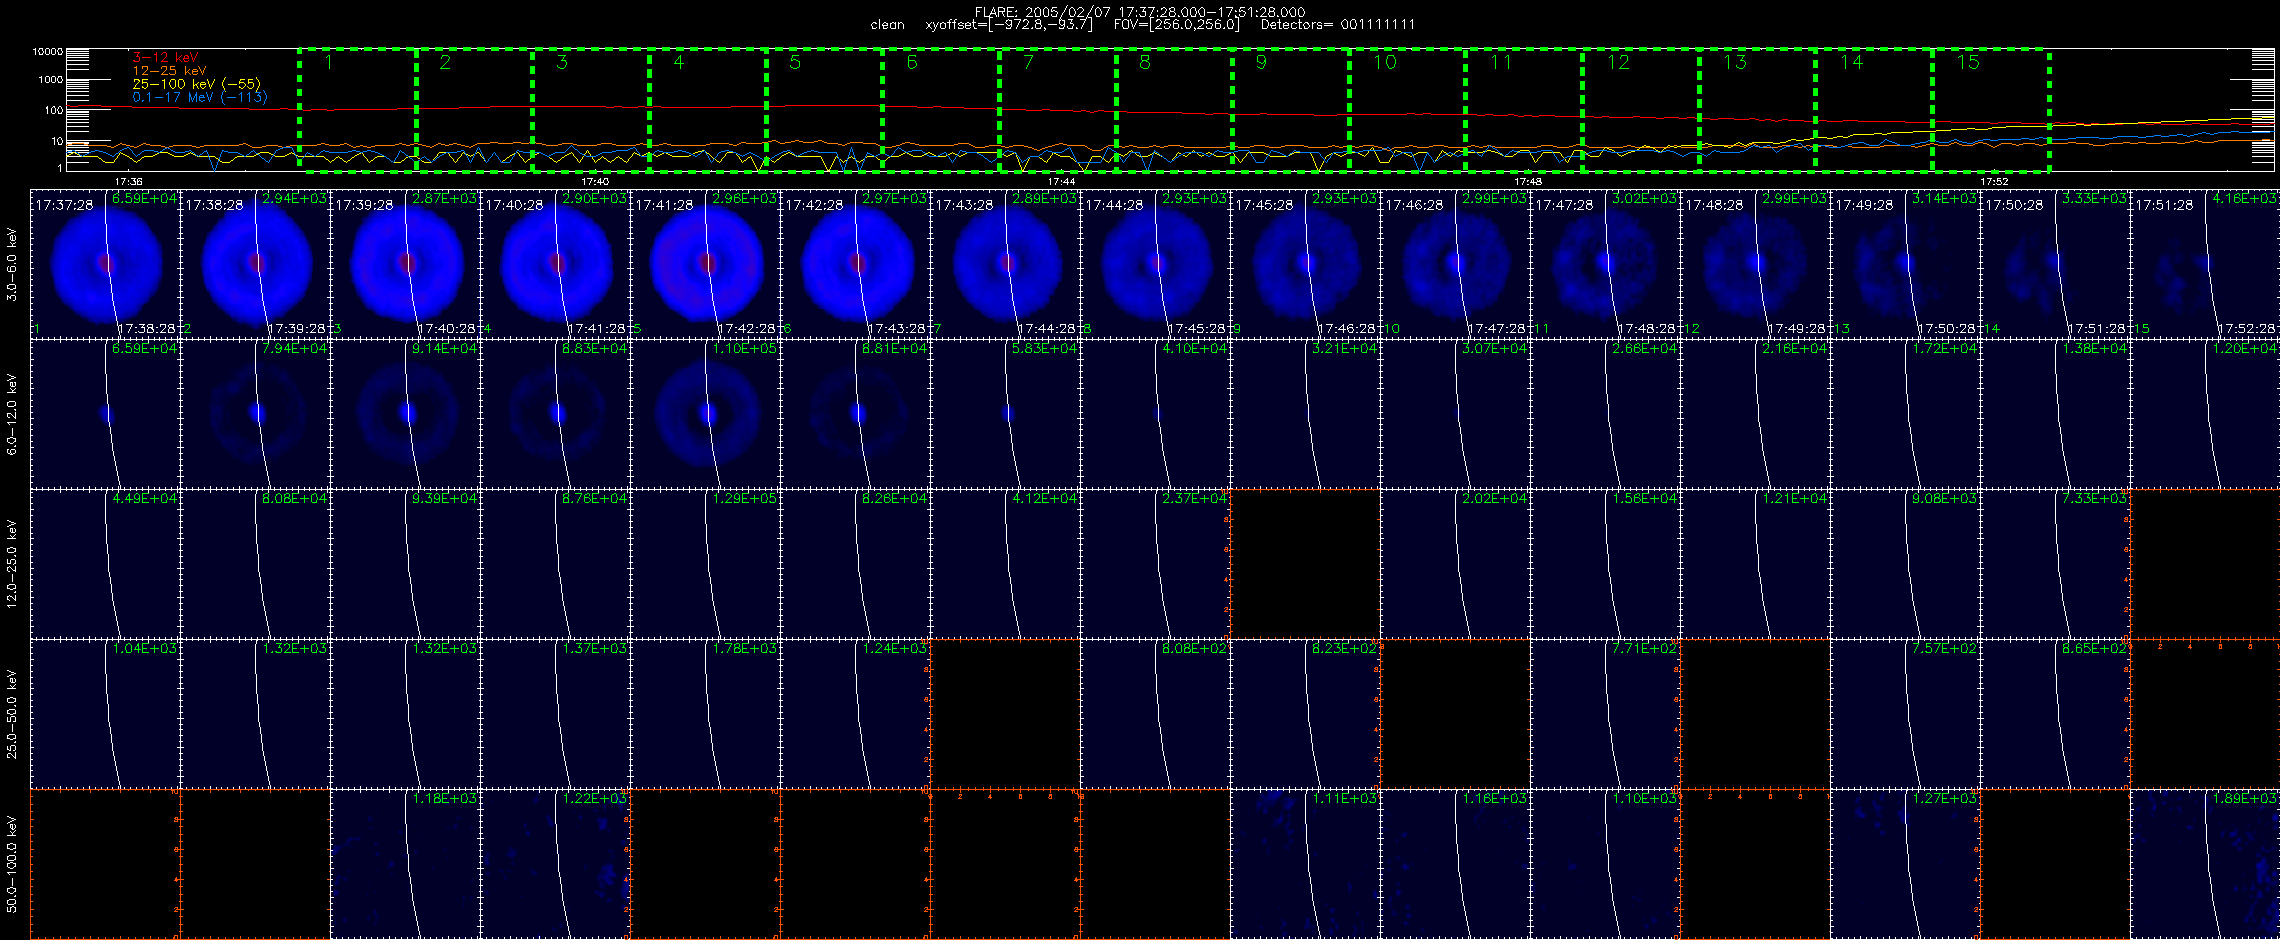Click the 12-25 keV legend label

(x=169, y=71)
